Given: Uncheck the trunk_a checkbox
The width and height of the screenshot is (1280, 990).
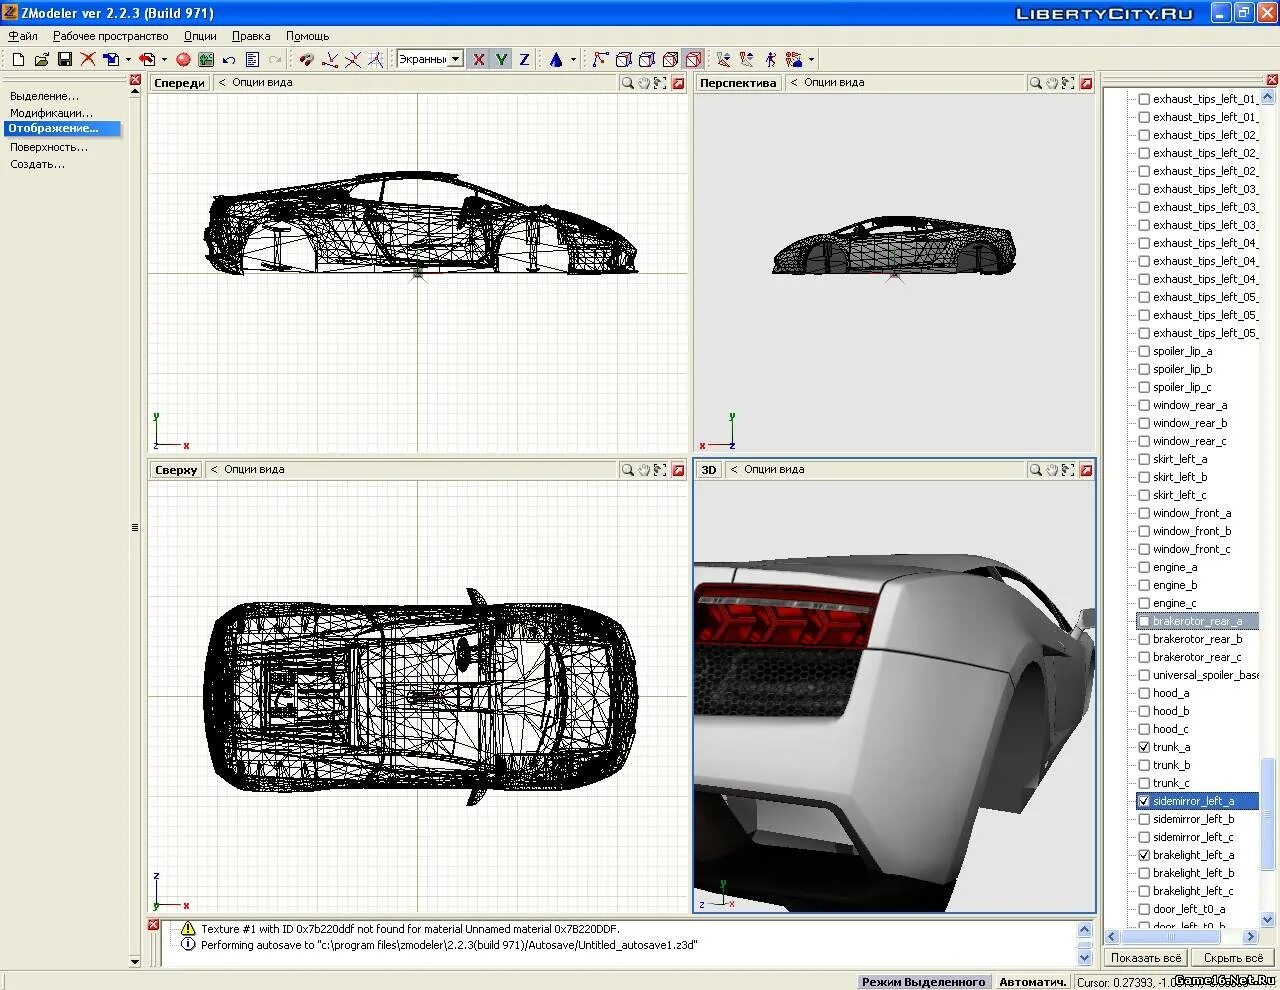Looking at the screenshot, I should (x=1144, y=747).
